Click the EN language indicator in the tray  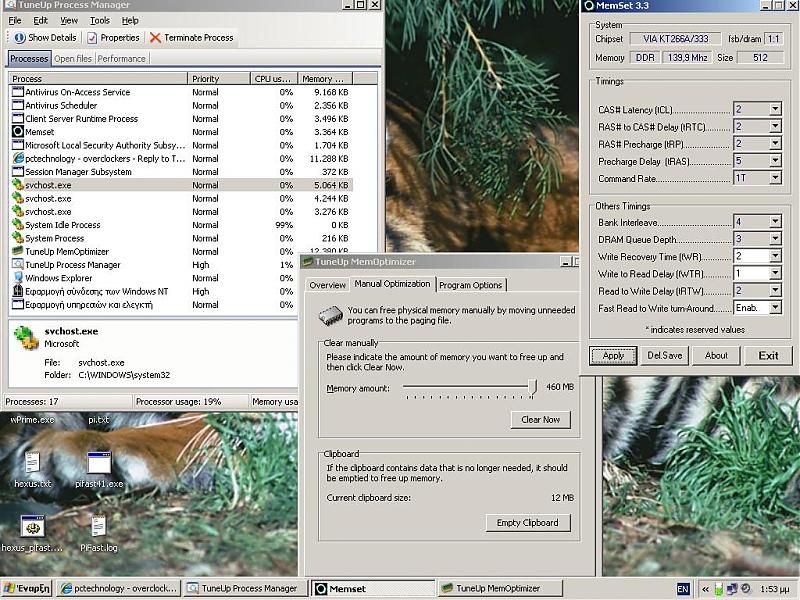pos(683,589)
